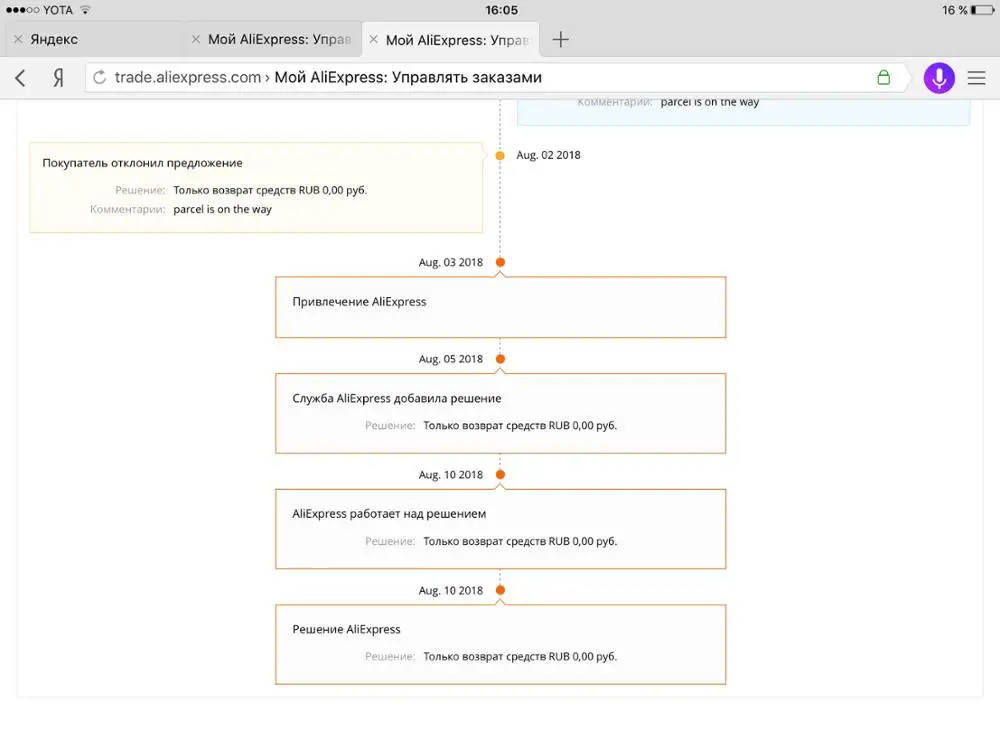Close the active Мой AliExpress tab

click(x=374, y=40)
